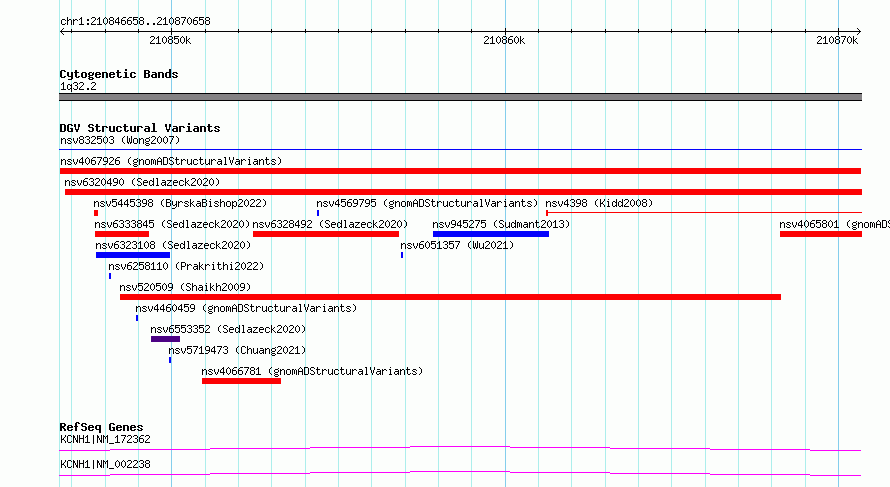The height and width of the screenshot is (487, 890).
Task: Select the long red nsv520509 variant bar
Action: coord(450,297)
